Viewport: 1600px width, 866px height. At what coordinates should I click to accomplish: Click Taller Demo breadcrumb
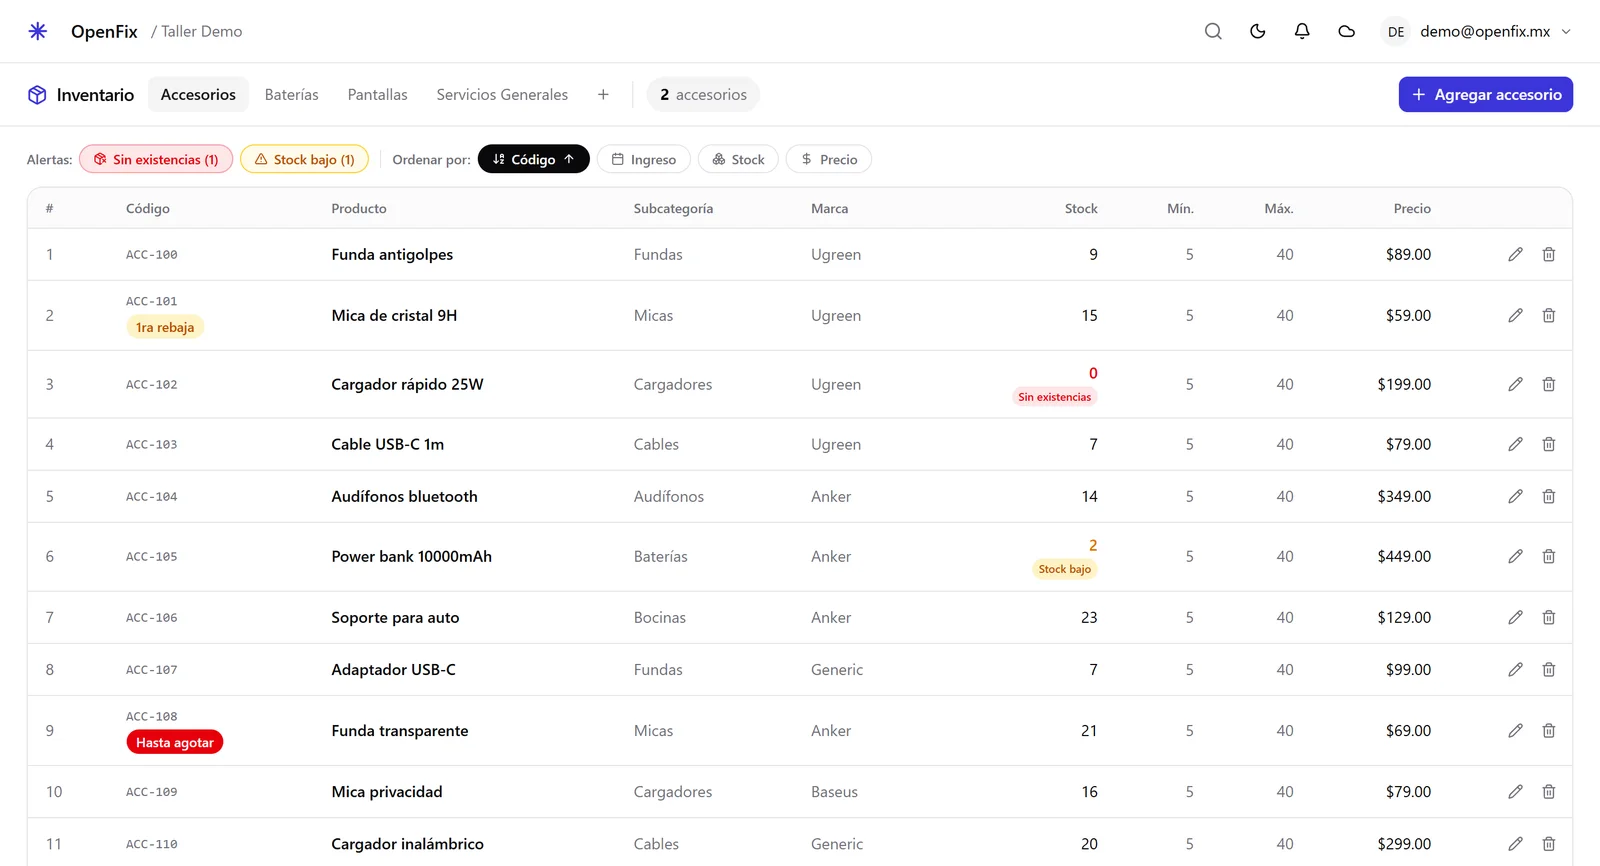coord(202,31)
